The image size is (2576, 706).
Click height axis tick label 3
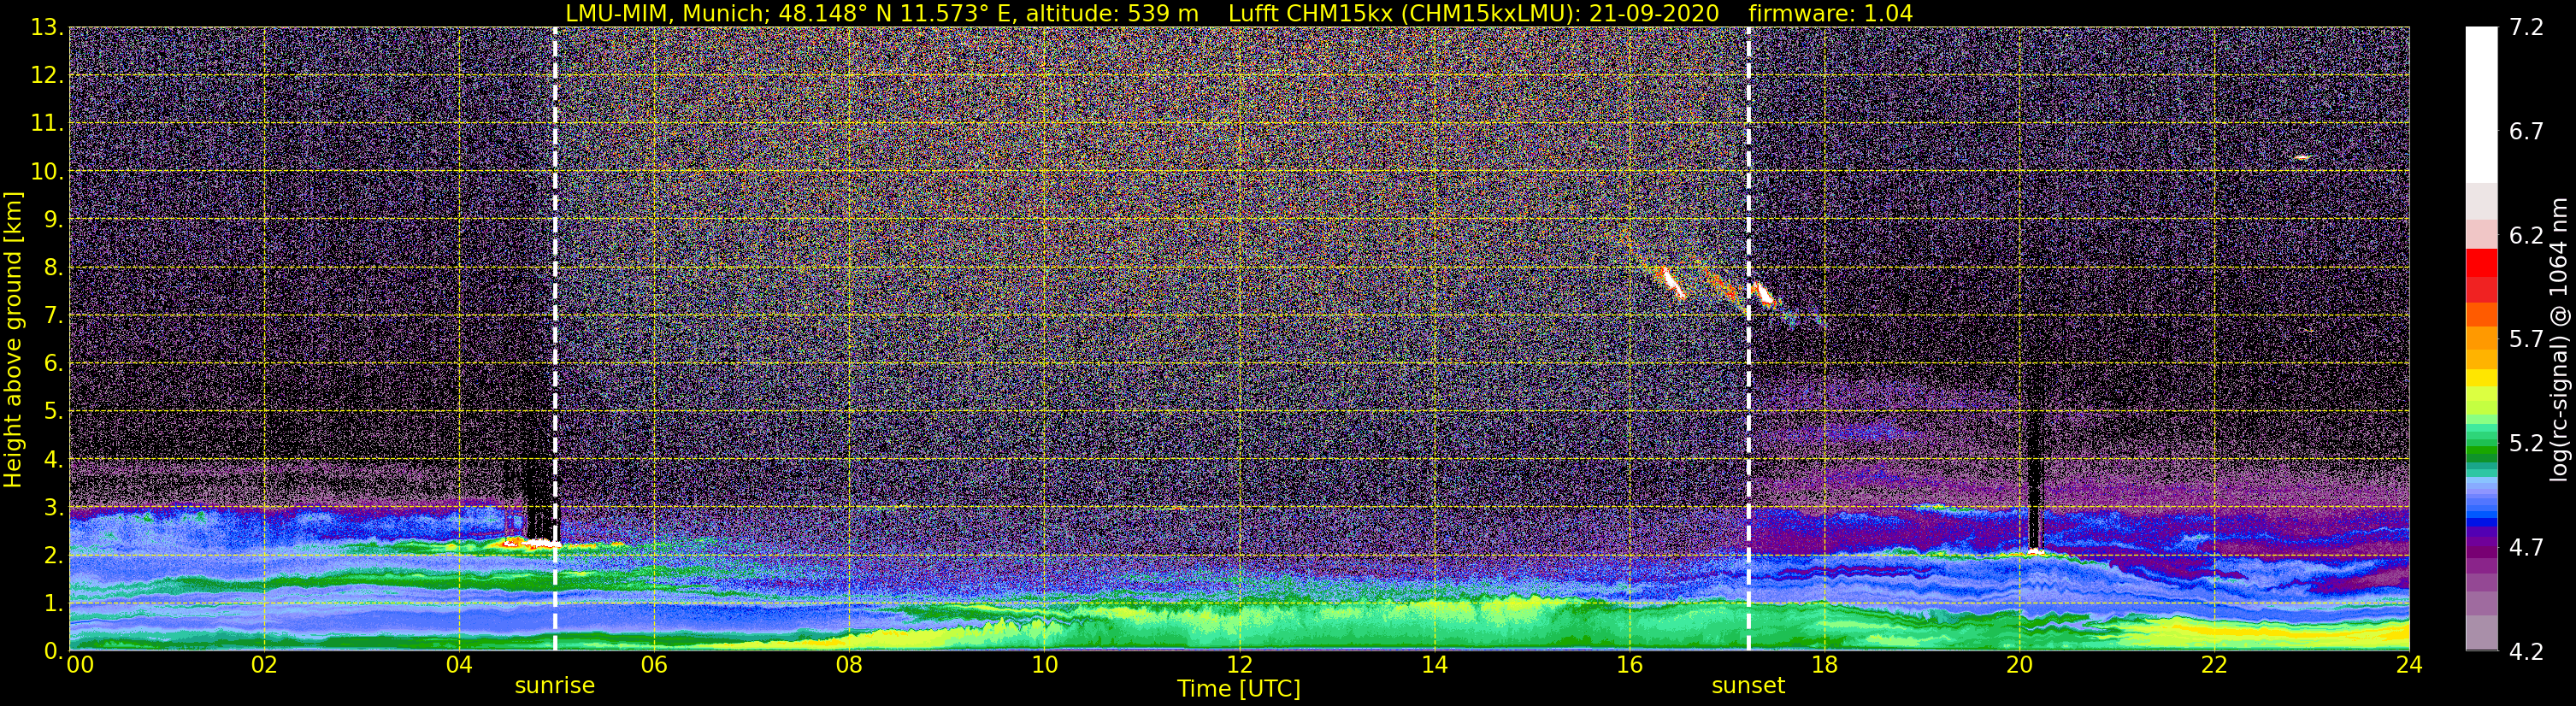(53, 507)
